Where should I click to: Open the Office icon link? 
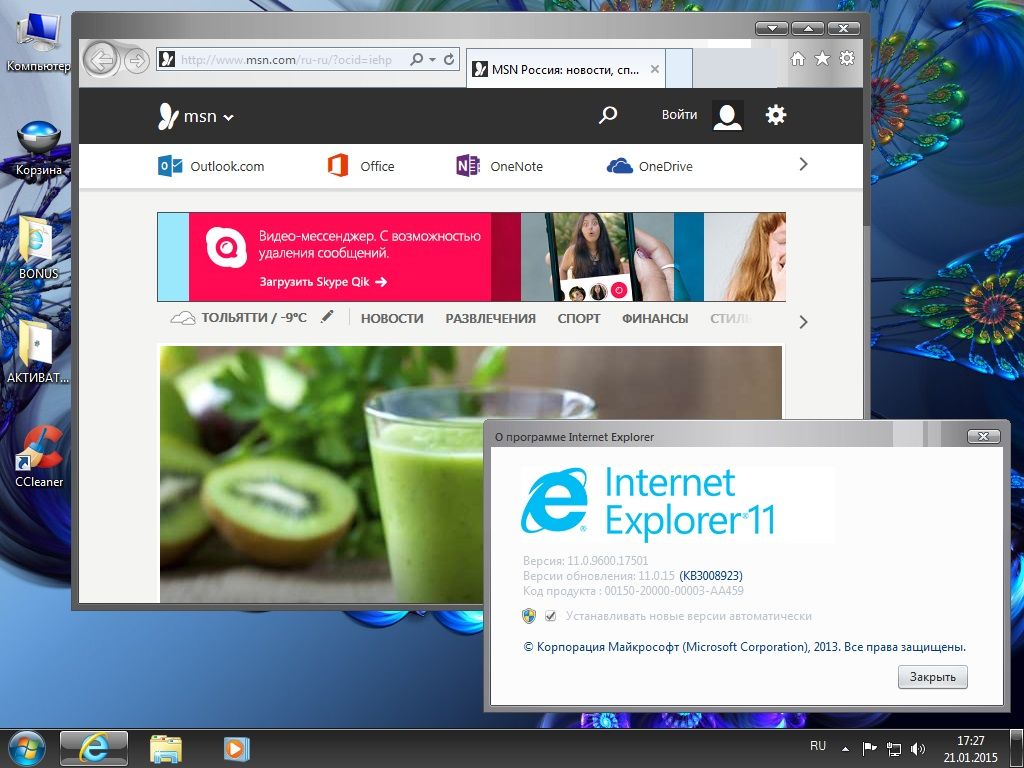pyautogui.click(x=338, y=165)
